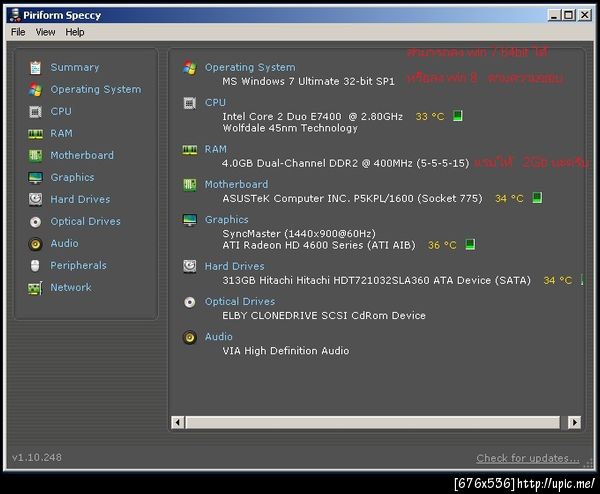Click 'ASUSTeK Computer INC. P5KPL/1600' text
The image size is (600, 494).
pyautogui.click(x=318, y=199)
